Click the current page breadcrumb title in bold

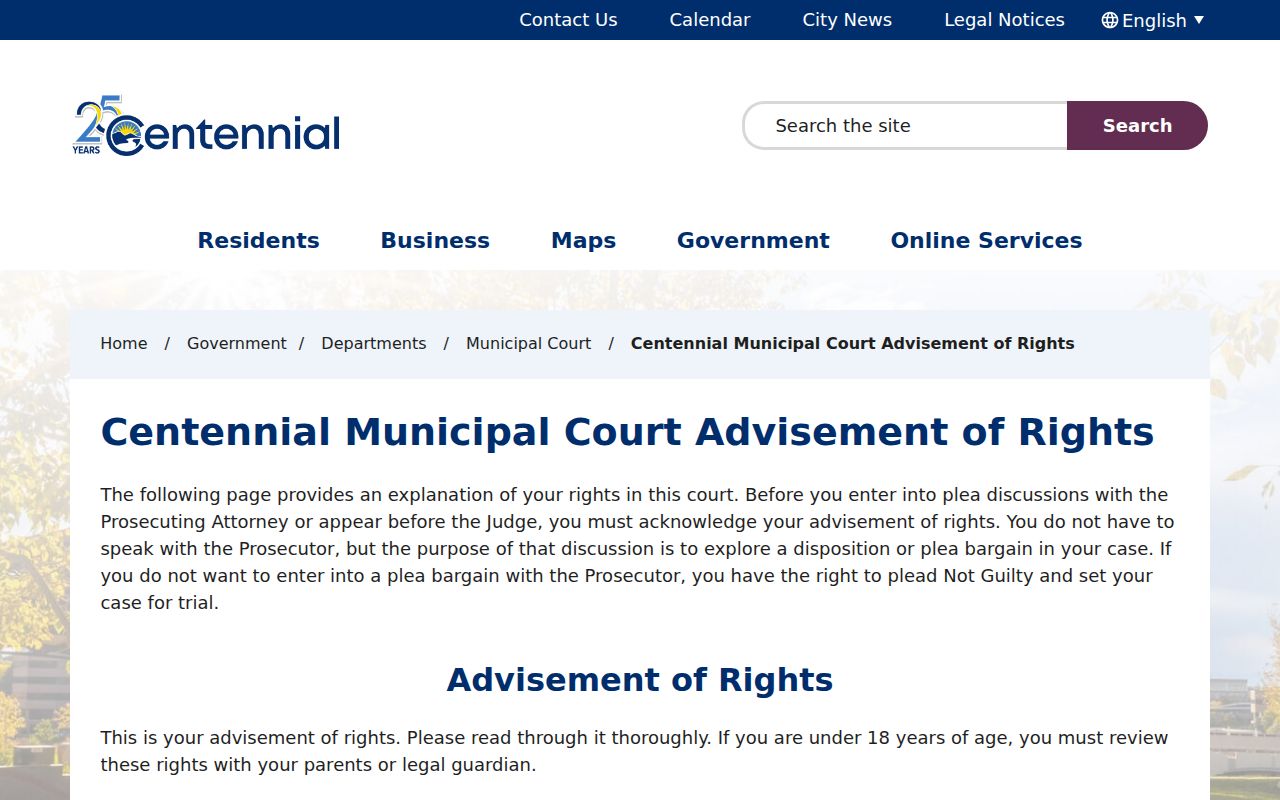[x=853, y=343]
